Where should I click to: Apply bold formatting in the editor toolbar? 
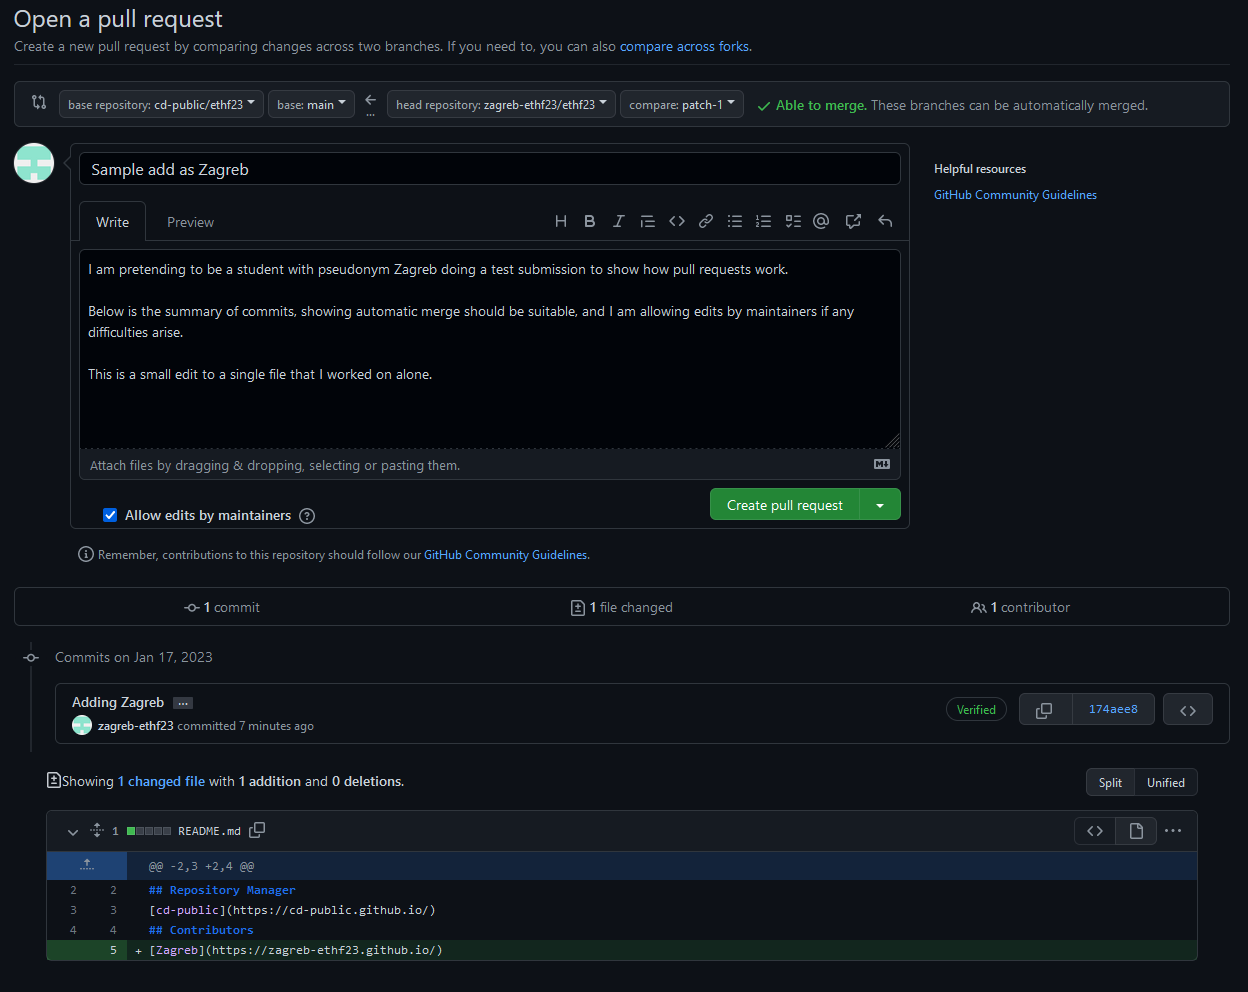(x=590, y=221)
